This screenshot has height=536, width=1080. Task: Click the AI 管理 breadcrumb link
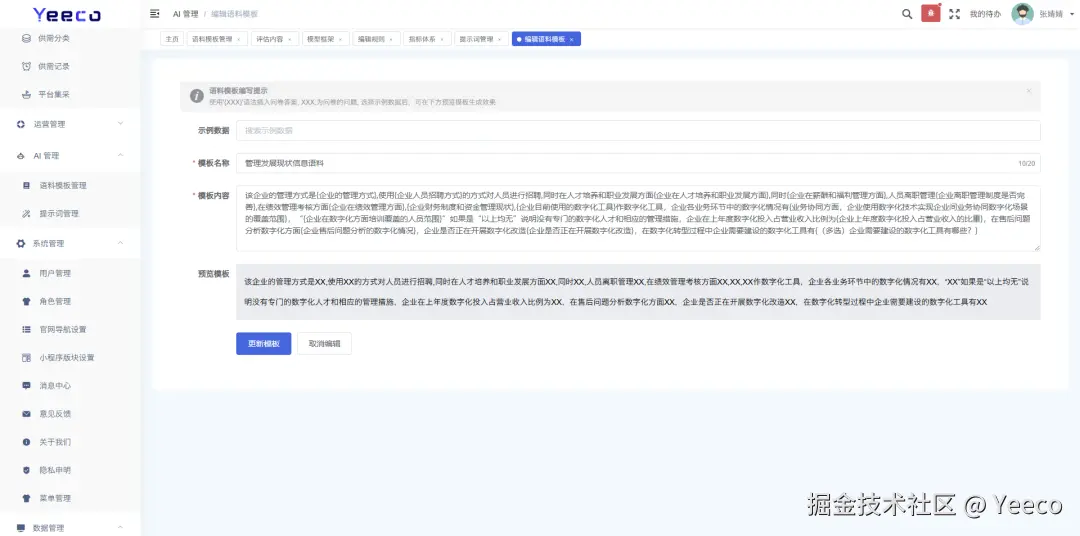tap(185, 14)
